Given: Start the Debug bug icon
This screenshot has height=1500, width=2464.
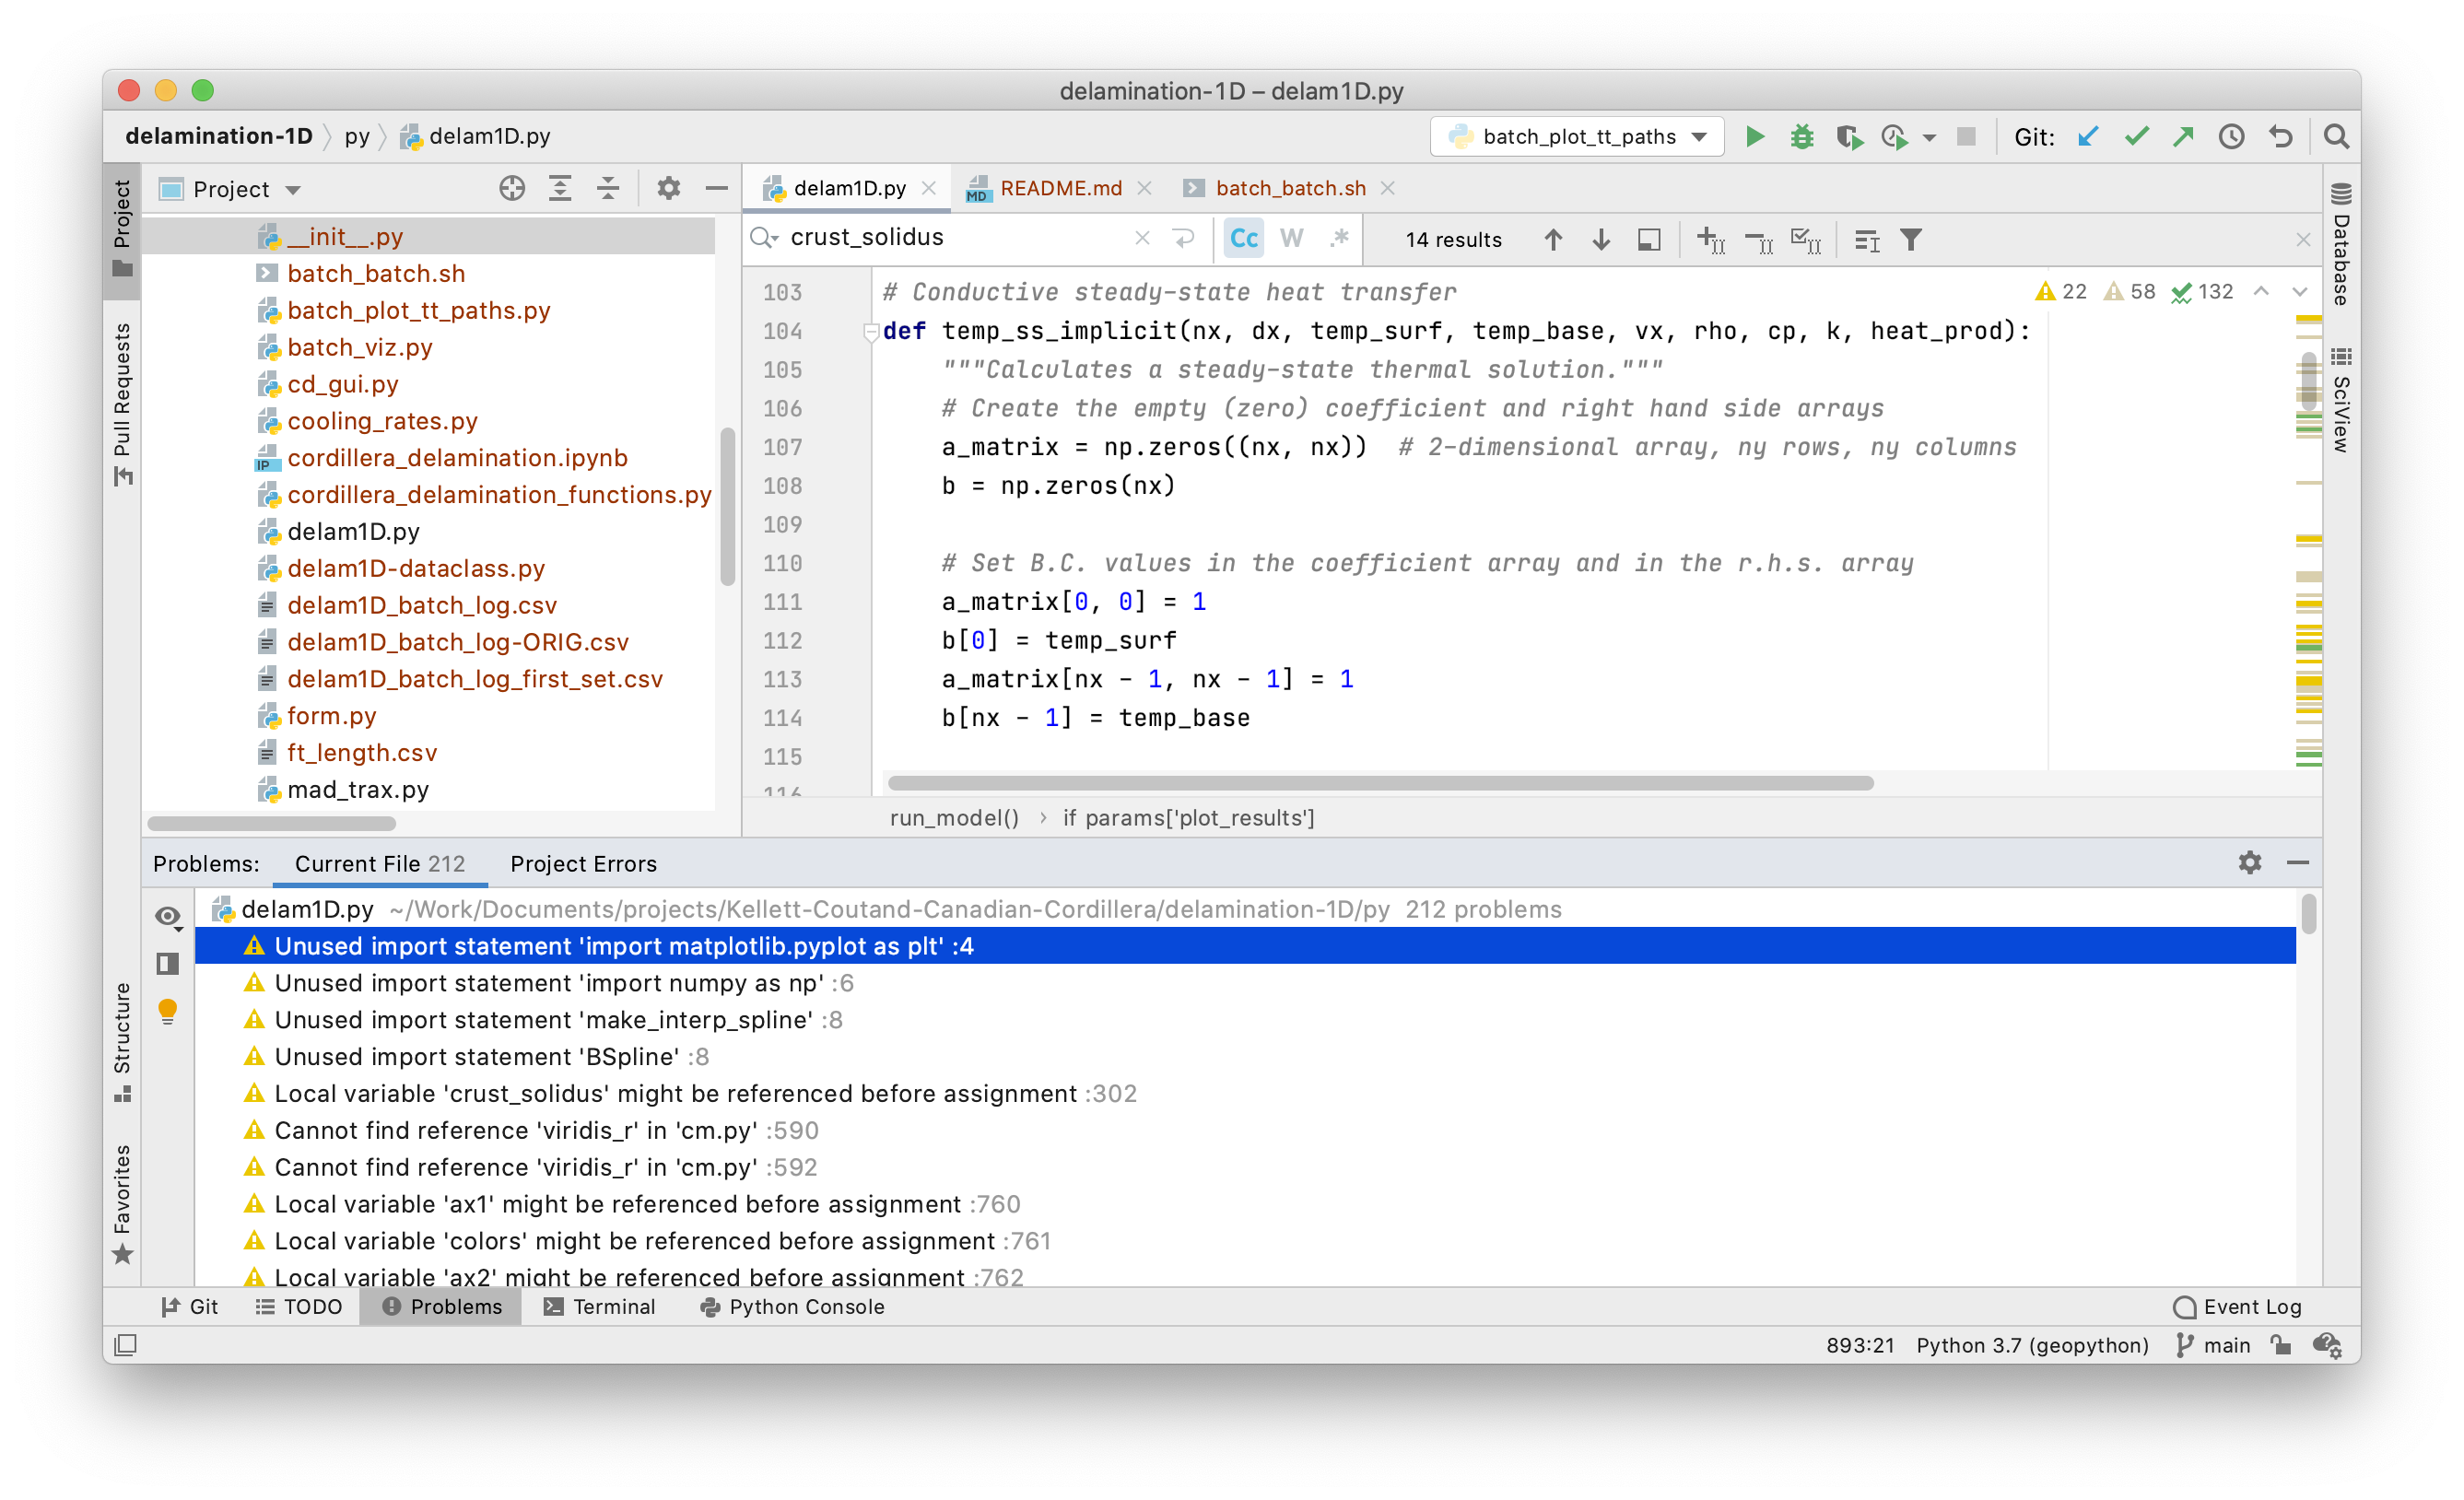Looking at the screenshot, I should coord(1802,137).
